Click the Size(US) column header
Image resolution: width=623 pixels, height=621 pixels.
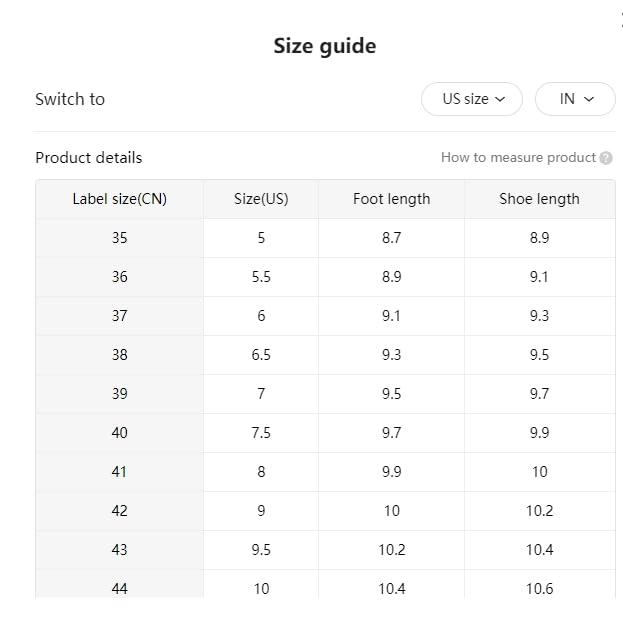(261, 199)
